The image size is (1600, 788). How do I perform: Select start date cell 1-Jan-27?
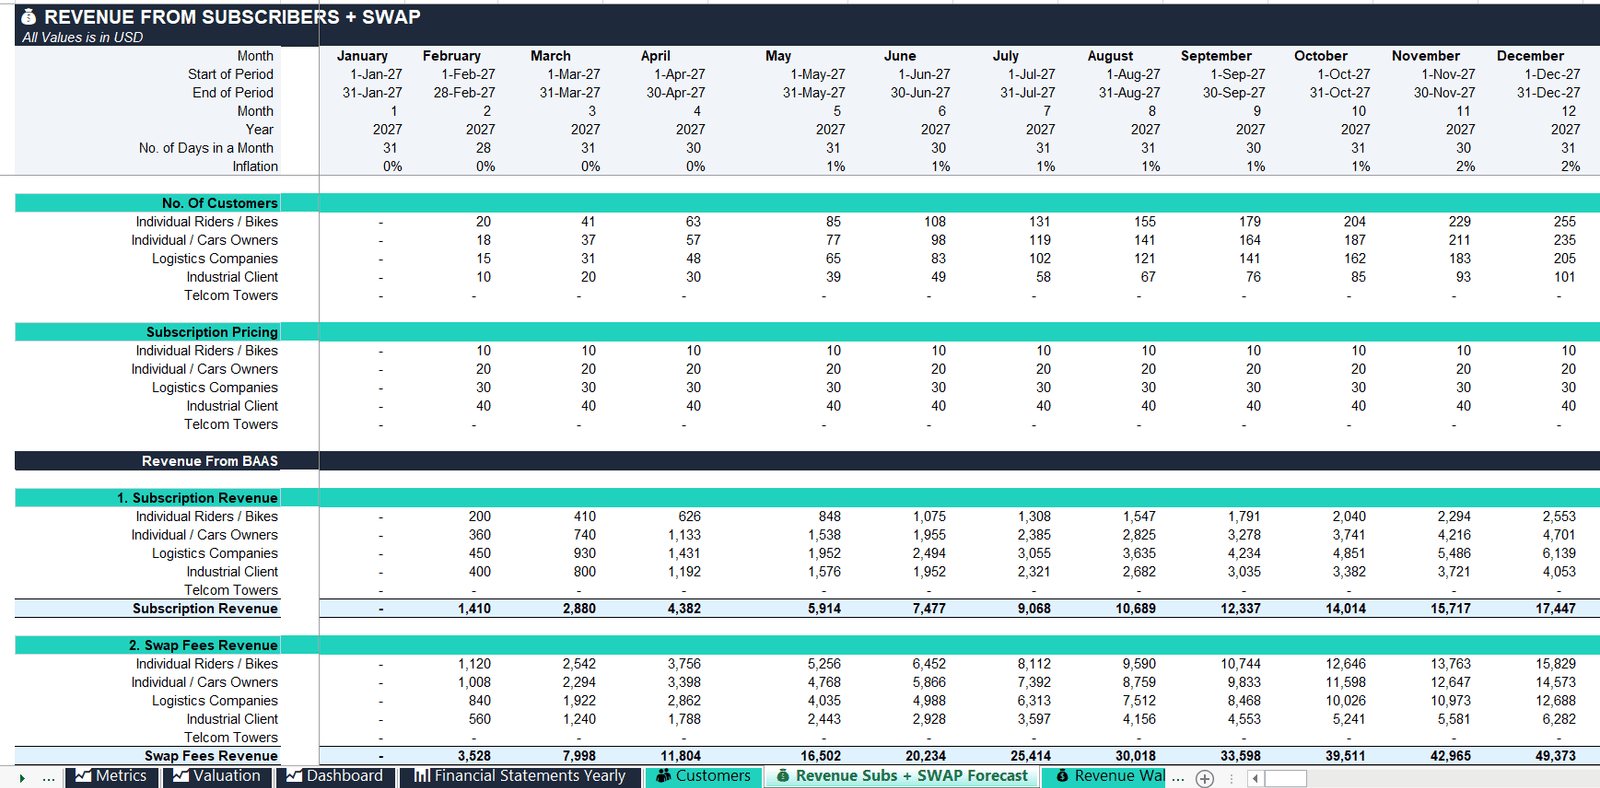click(x=376, y=74)
